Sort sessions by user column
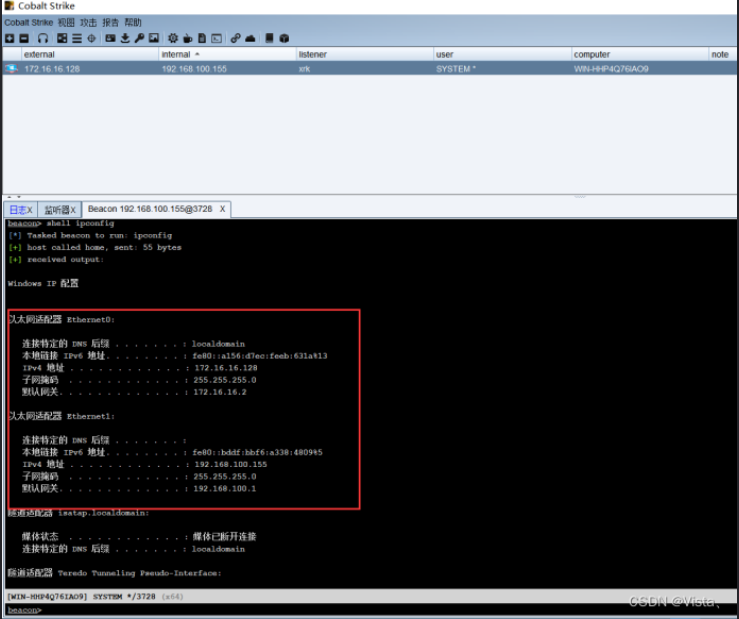The width and height of the screenshot is (739, 619). [502, 54]
